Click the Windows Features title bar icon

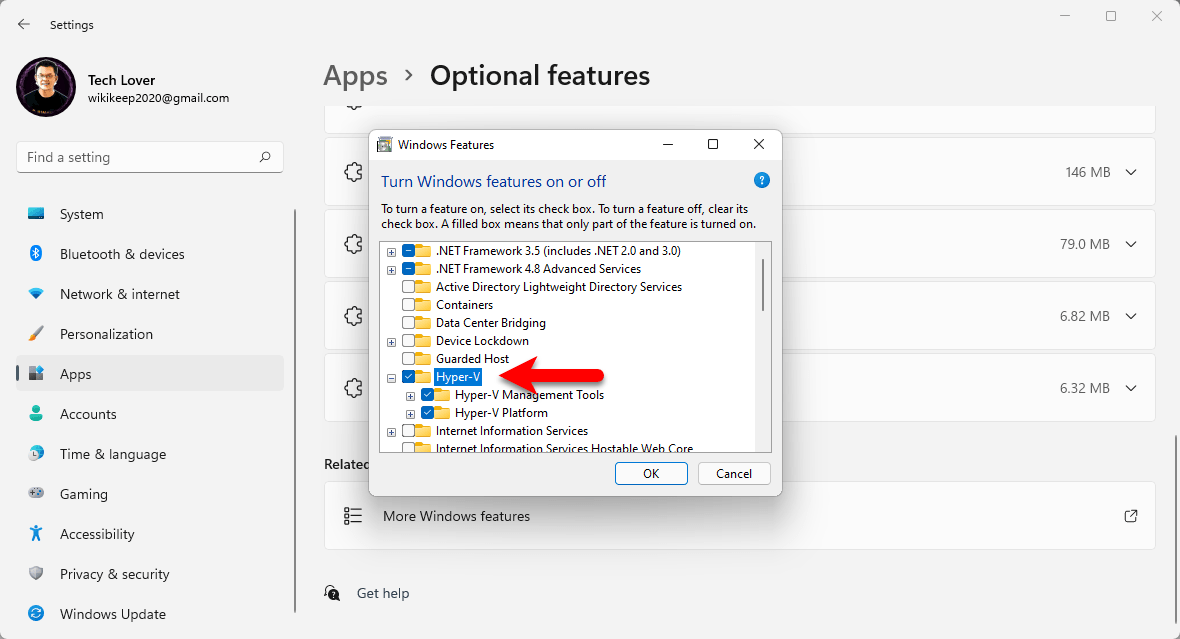point(385,145)
